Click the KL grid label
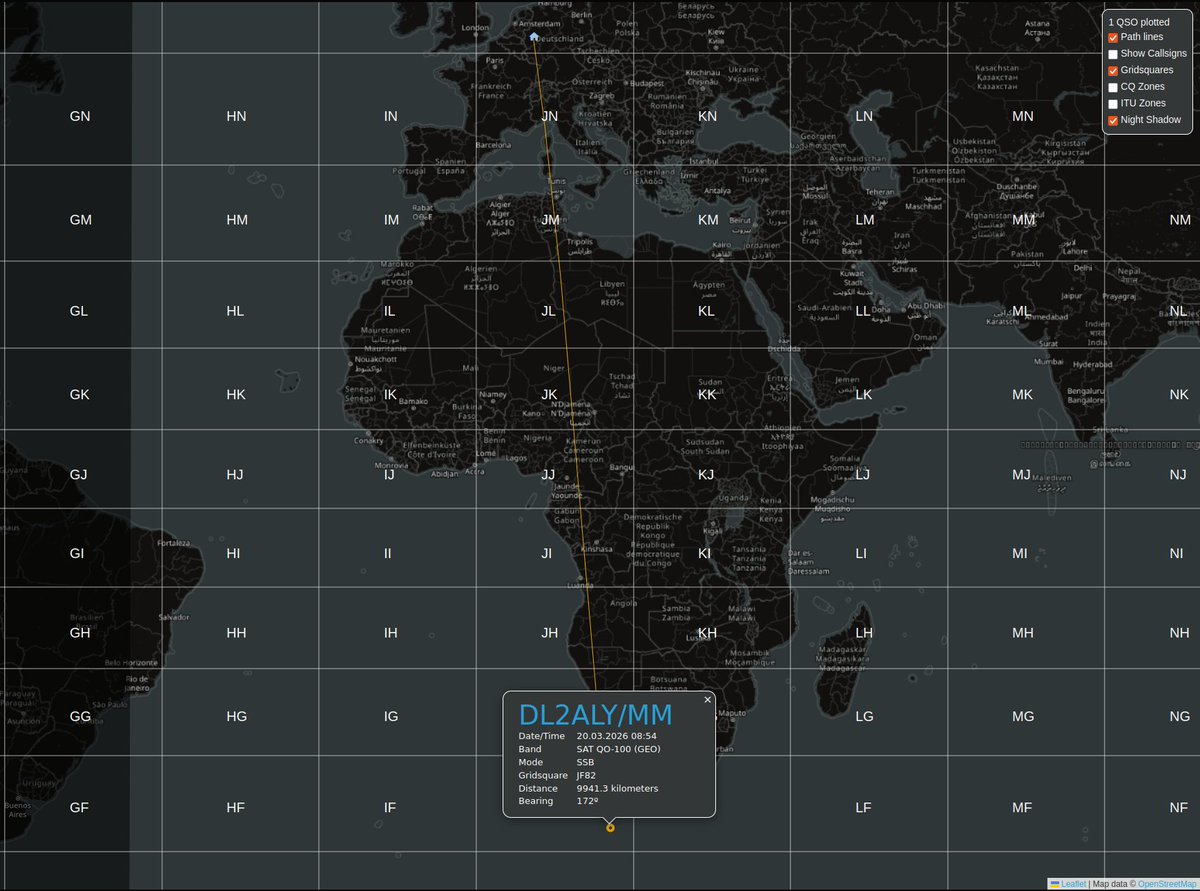Screen dimensions: 1200x891 (x=706, y=311)
